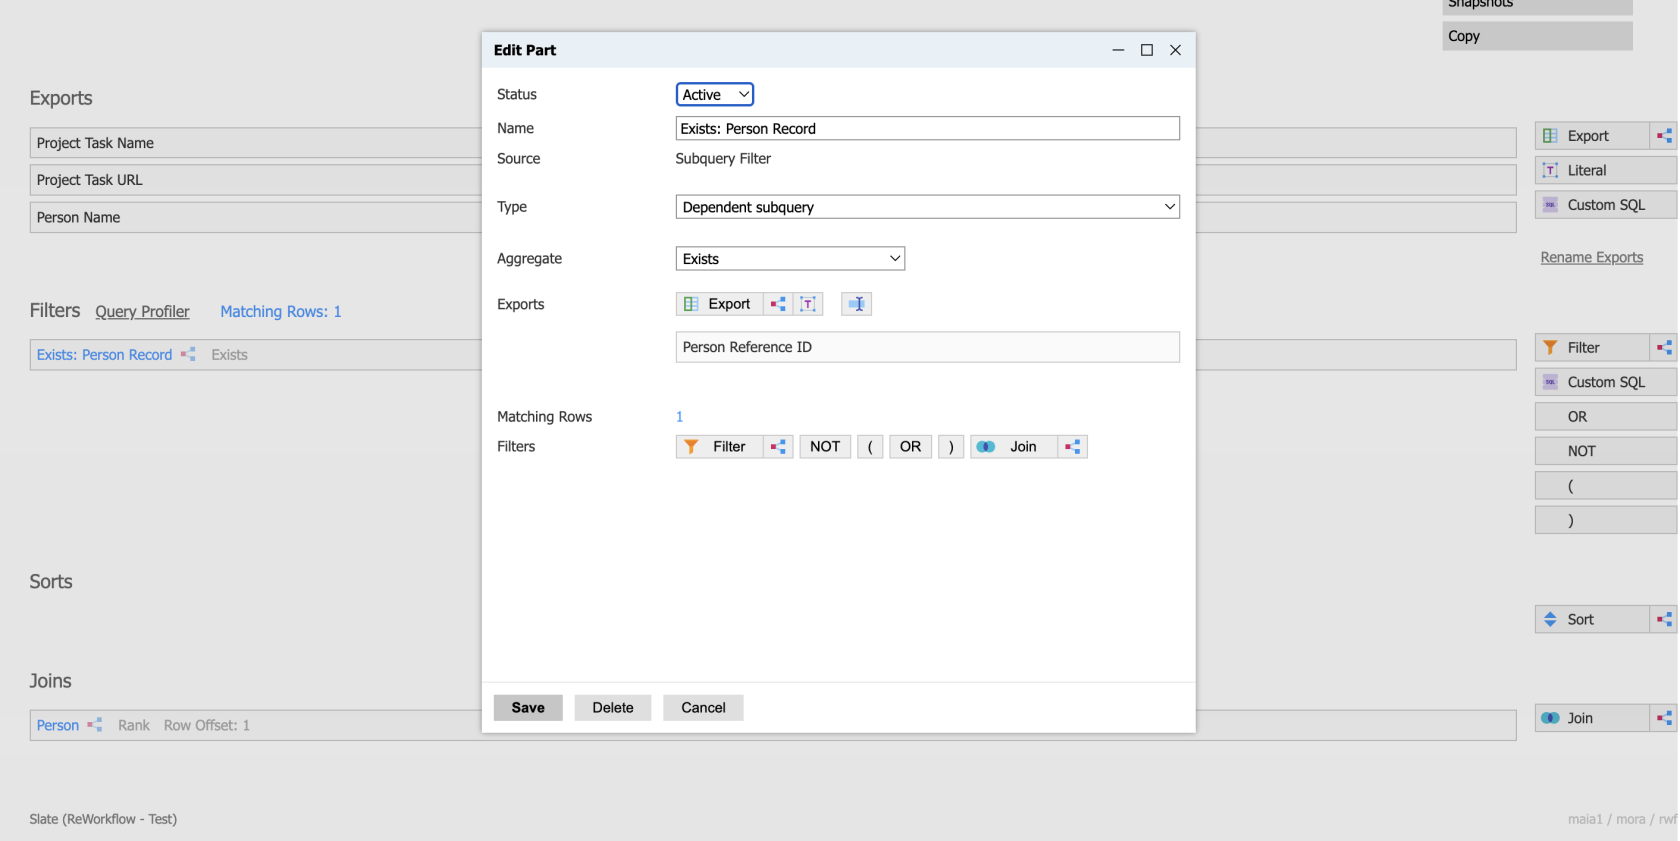Click the Copy button on the main page
Screen dimensions: 1680x841
point(1538,36)
